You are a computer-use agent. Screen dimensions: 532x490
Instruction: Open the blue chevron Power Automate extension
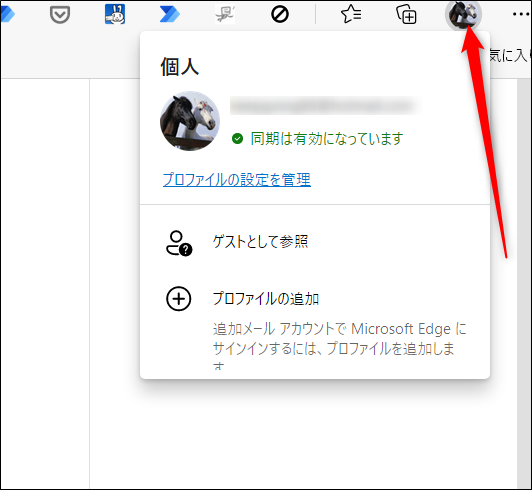click(x=170, y=15)
